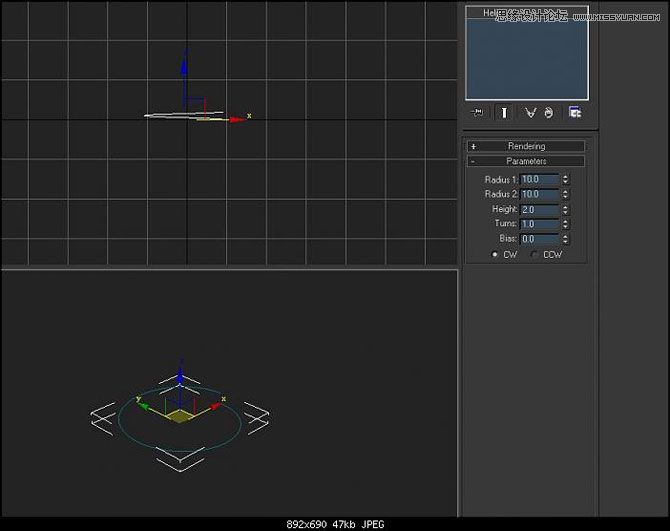Click the red X axis arrow in top viewport

coord(236,120)
